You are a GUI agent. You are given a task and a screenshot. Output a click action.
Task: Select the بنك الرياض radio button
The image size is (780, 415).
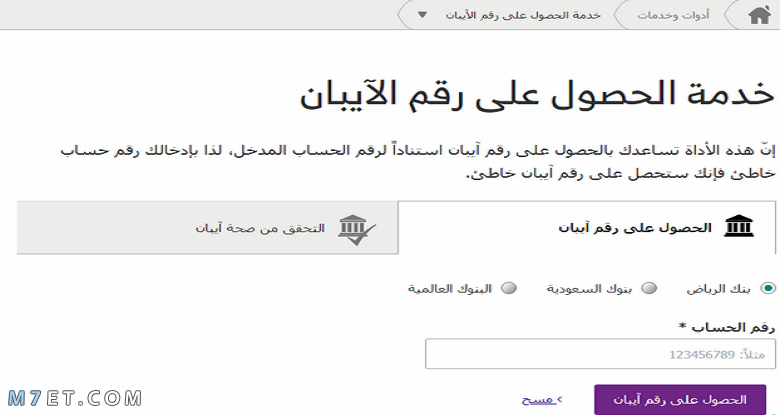tap(769, 288)
